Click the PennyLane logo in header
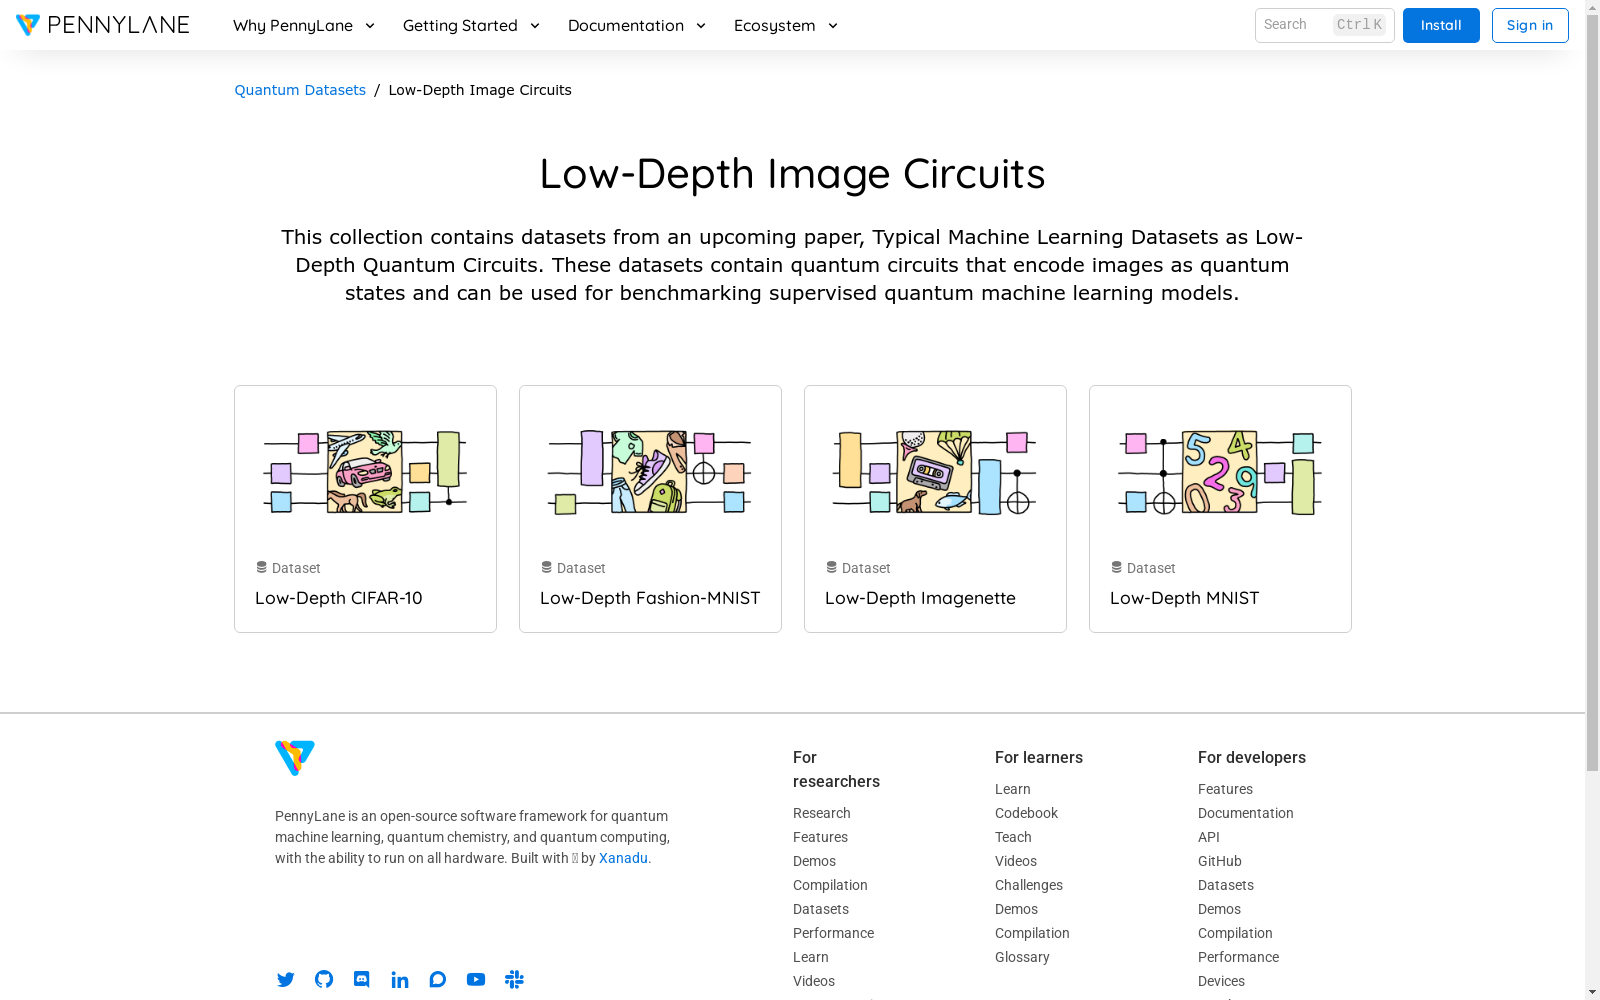1600x1000 pixels. click(x=102, y=25)
